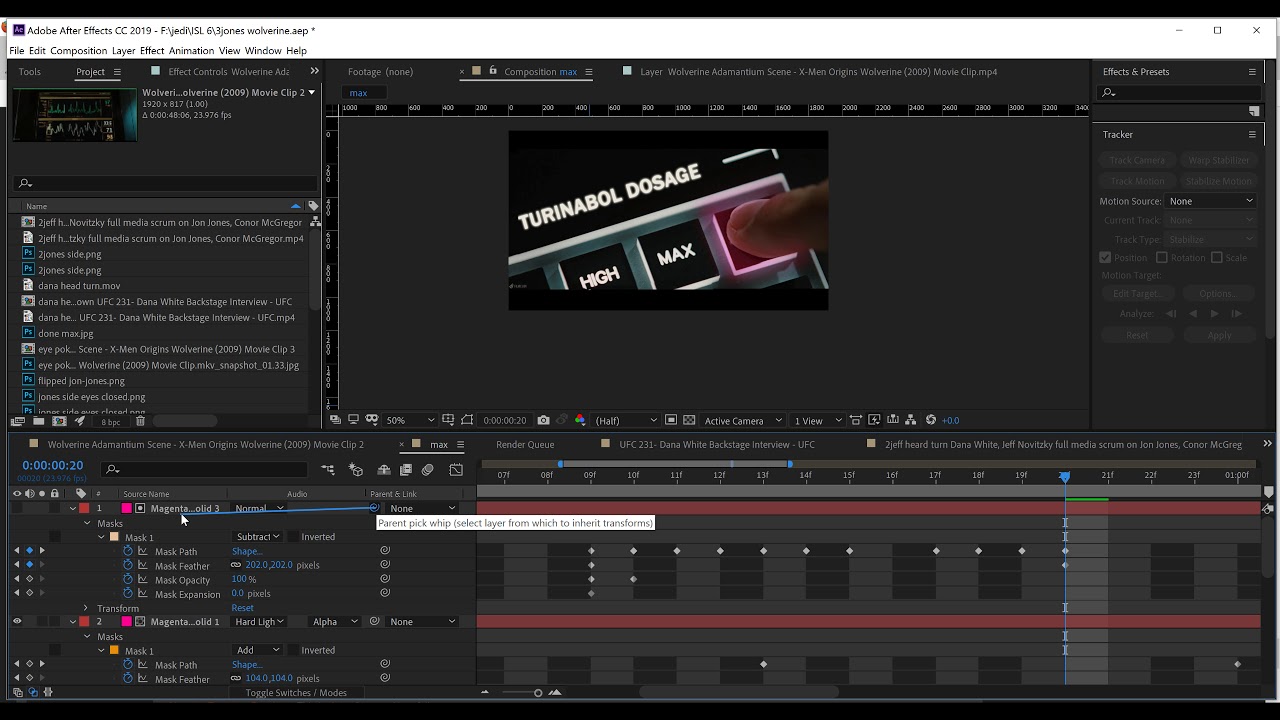Image resolution: width=1280 pixels, height=720 pixels.
Task: Open the Subtract mask mode dropdown
Action: 257,537
